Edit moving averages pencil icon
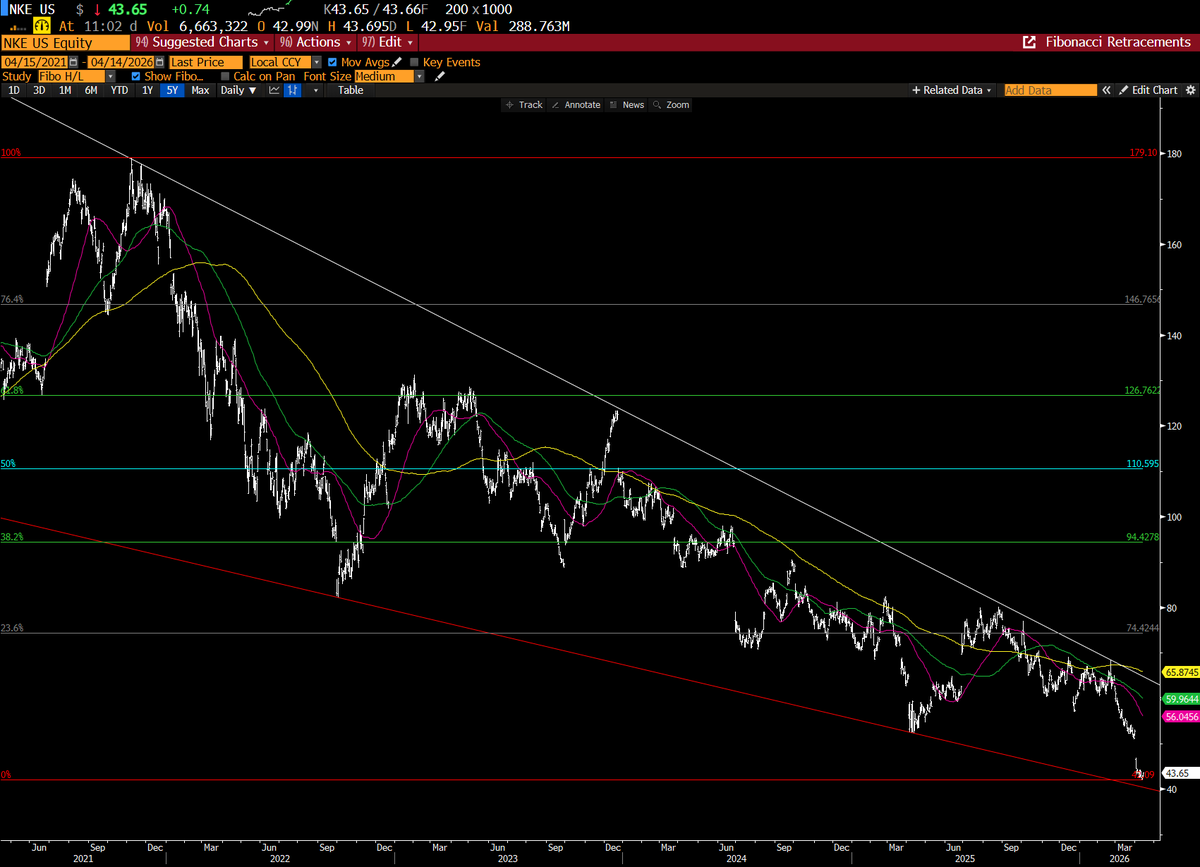This screenshot has height=867, width=1200. tap(397, 62)
